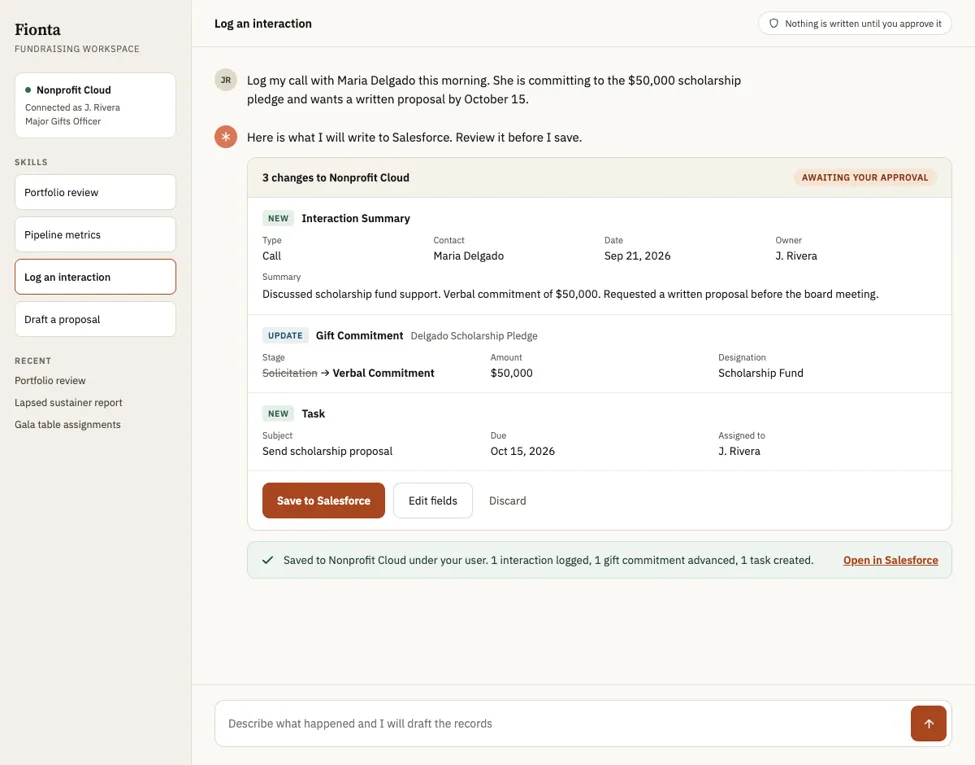Click contact value Maria Delgado

469,256
